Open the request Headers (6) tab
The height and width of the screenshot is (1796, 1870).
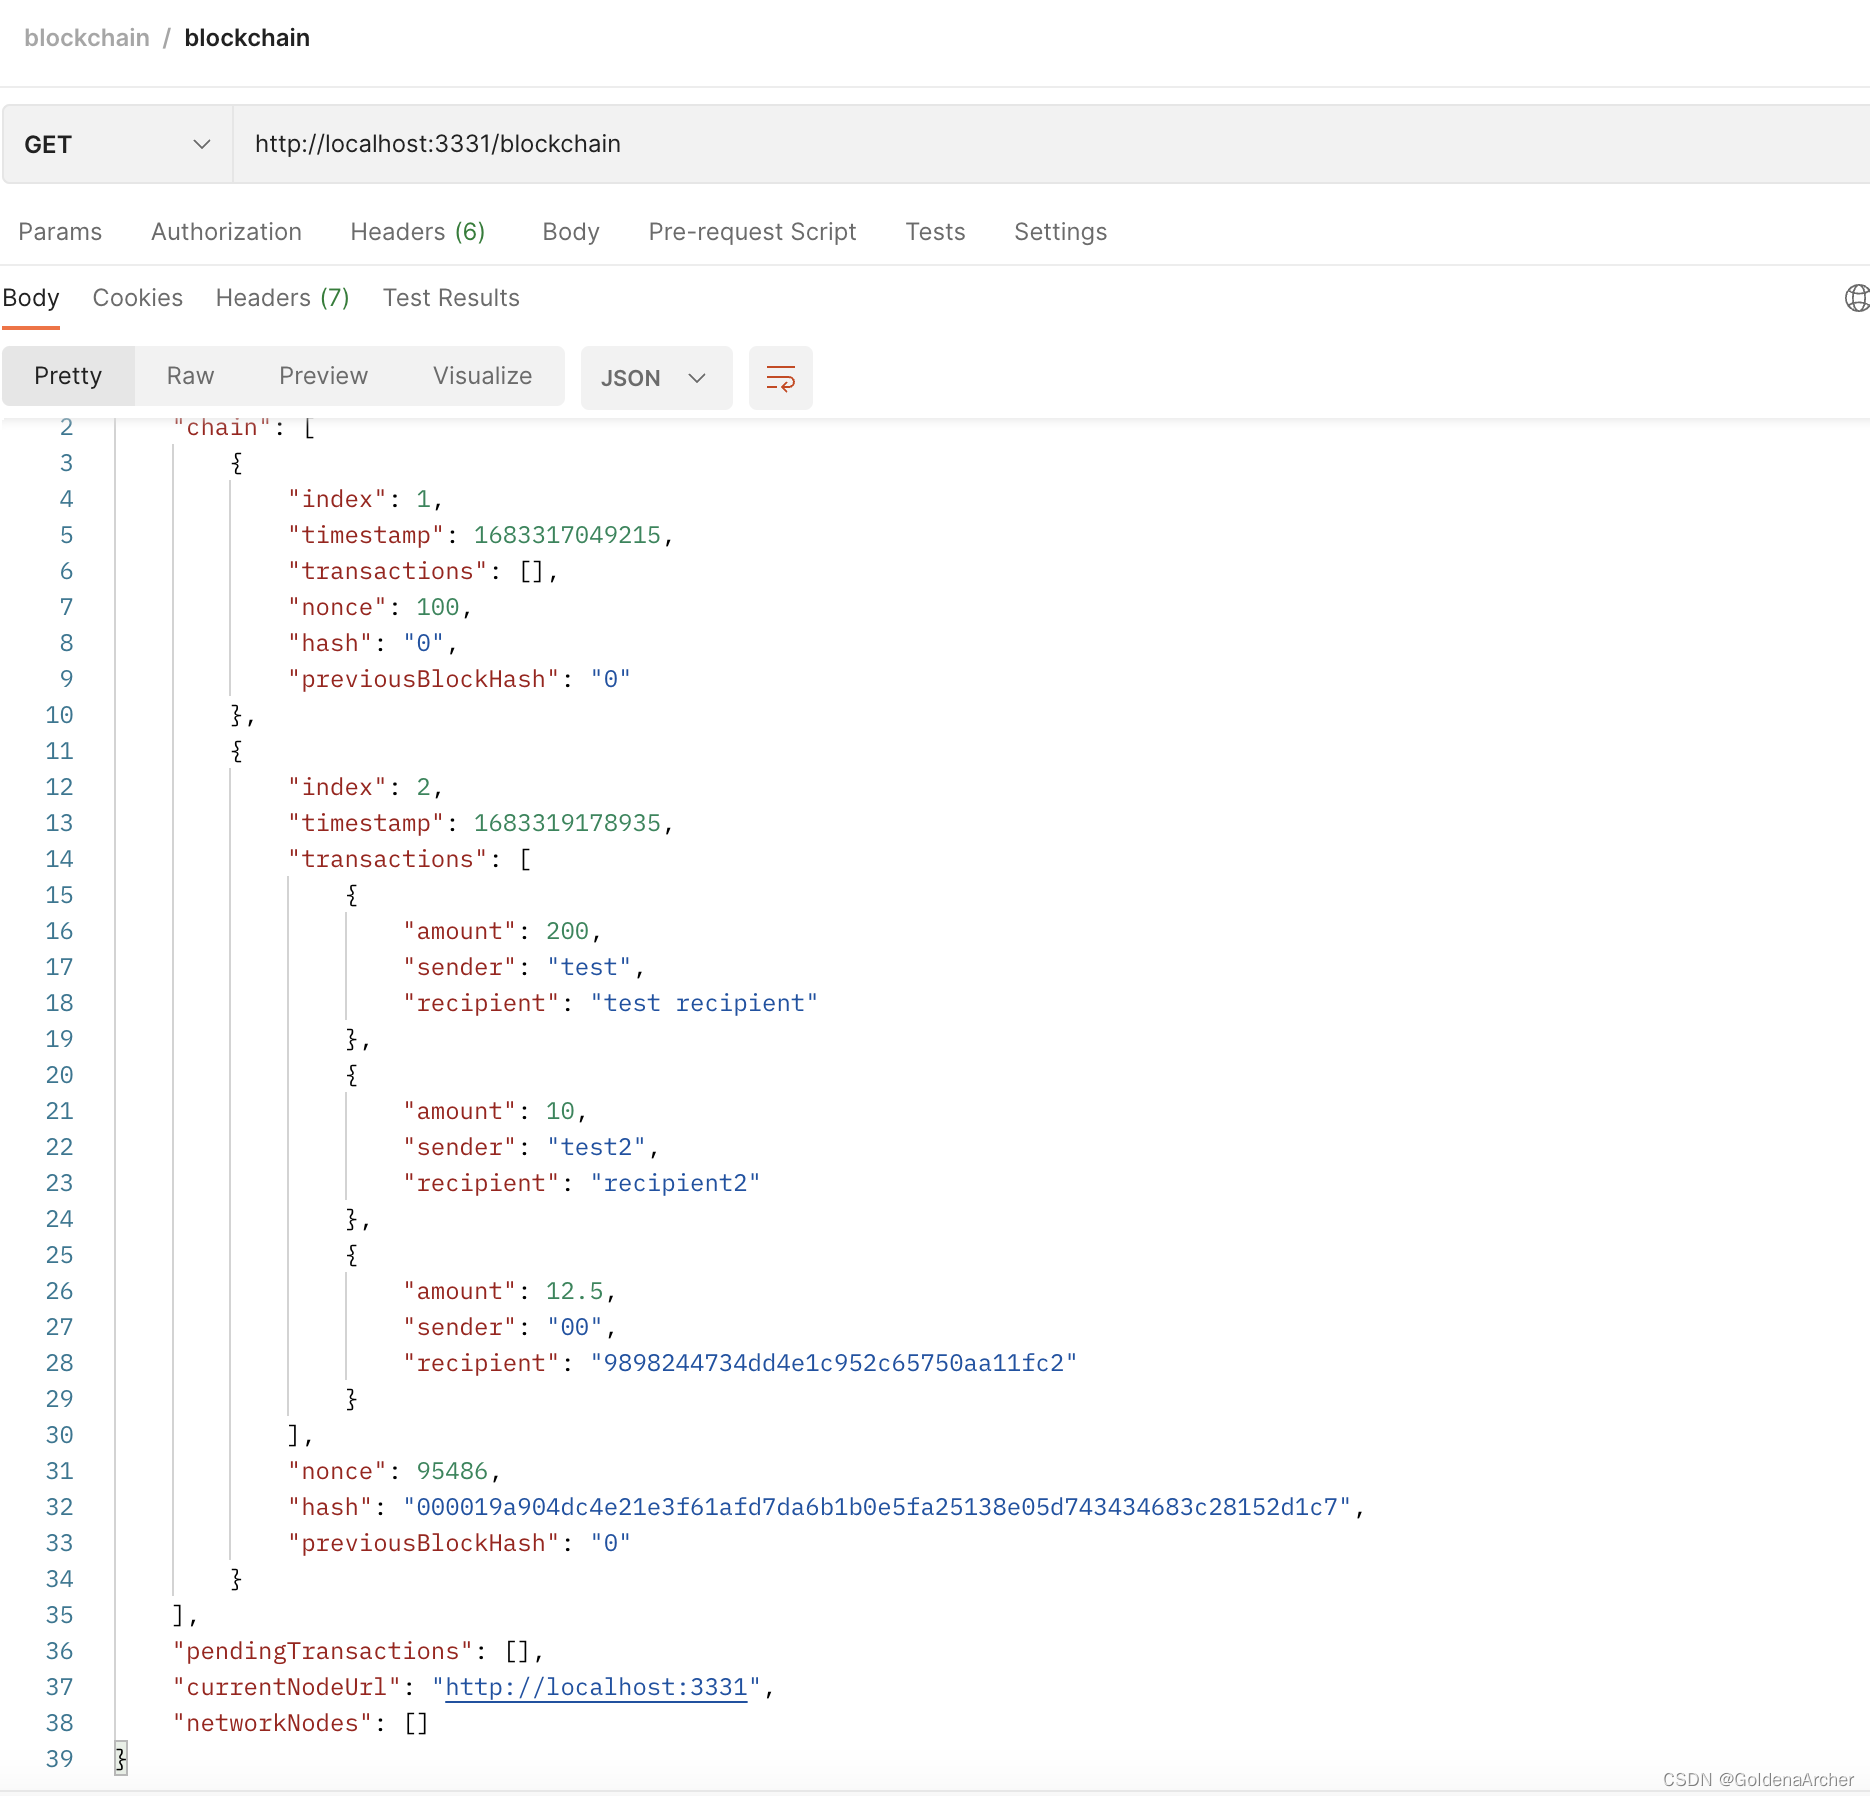coord(417,232)
